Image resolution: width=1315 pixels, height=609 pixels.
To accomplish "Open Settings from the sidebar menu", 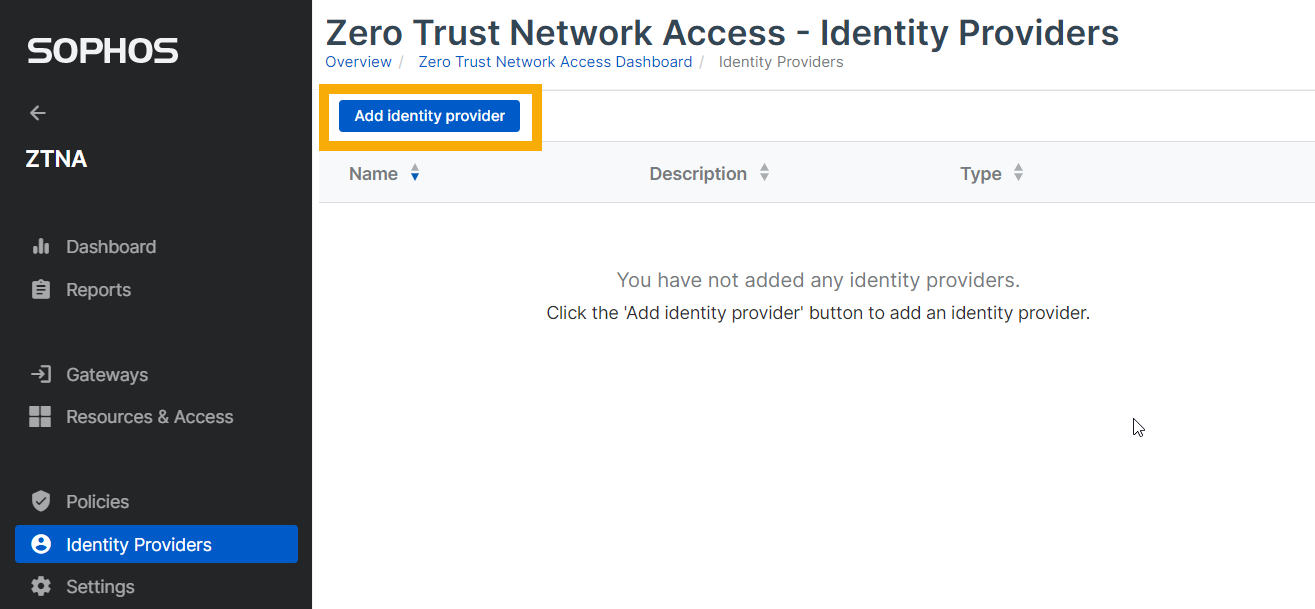I will [x=100, y=586].
